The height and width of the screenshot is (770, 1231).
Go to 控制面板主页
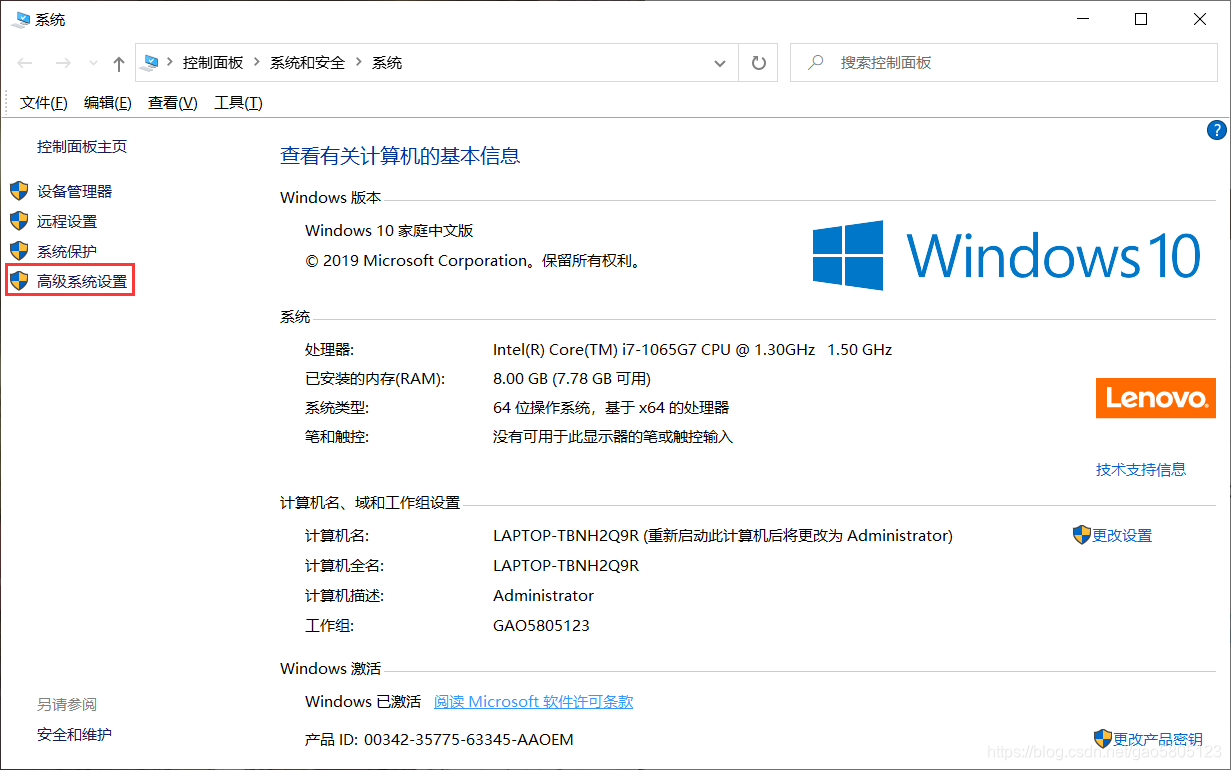coord(82,146)
